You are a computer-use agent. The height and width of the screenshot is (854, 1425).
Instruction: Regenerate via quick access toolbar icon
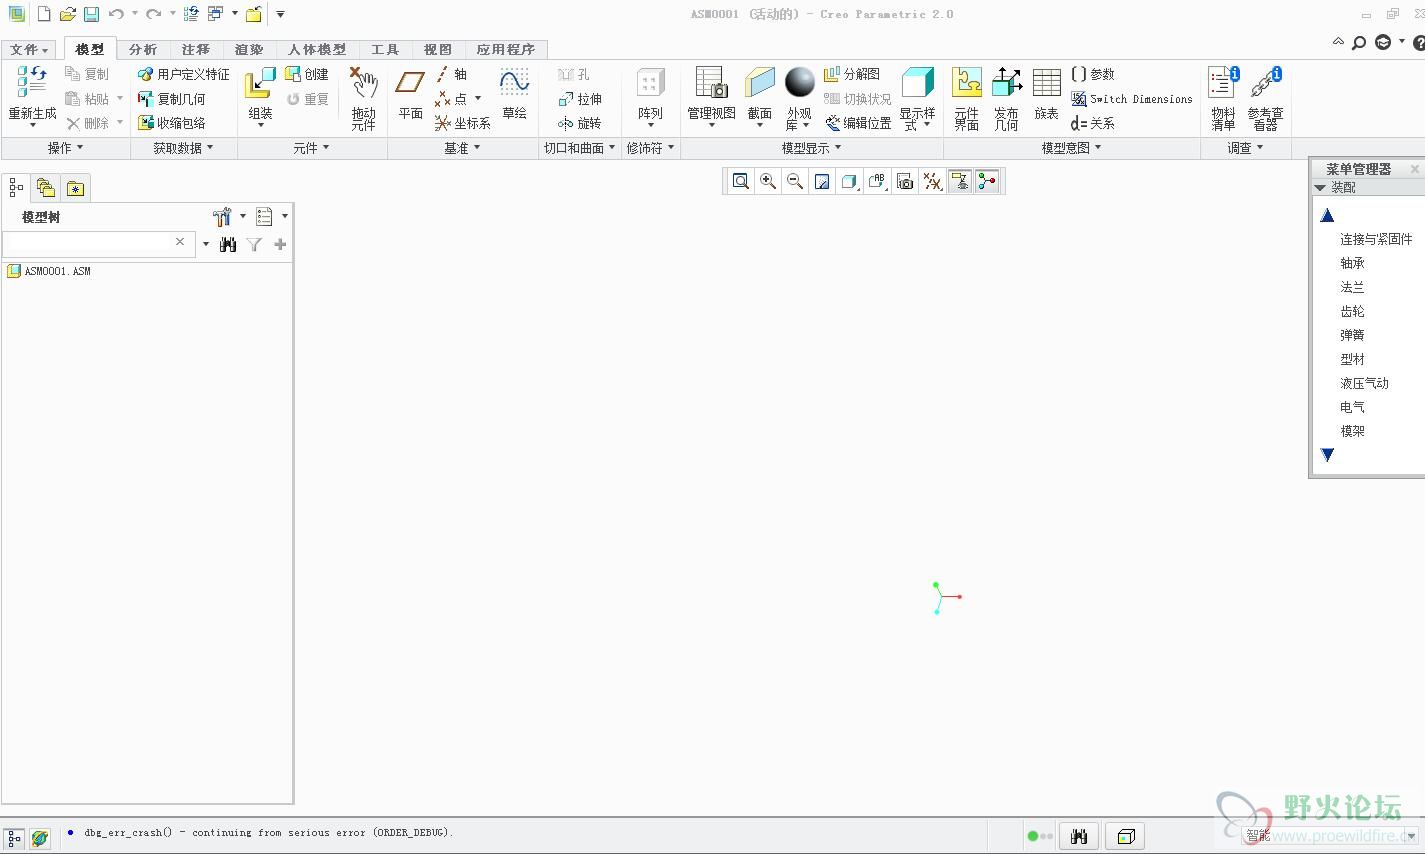click(191, 14)
